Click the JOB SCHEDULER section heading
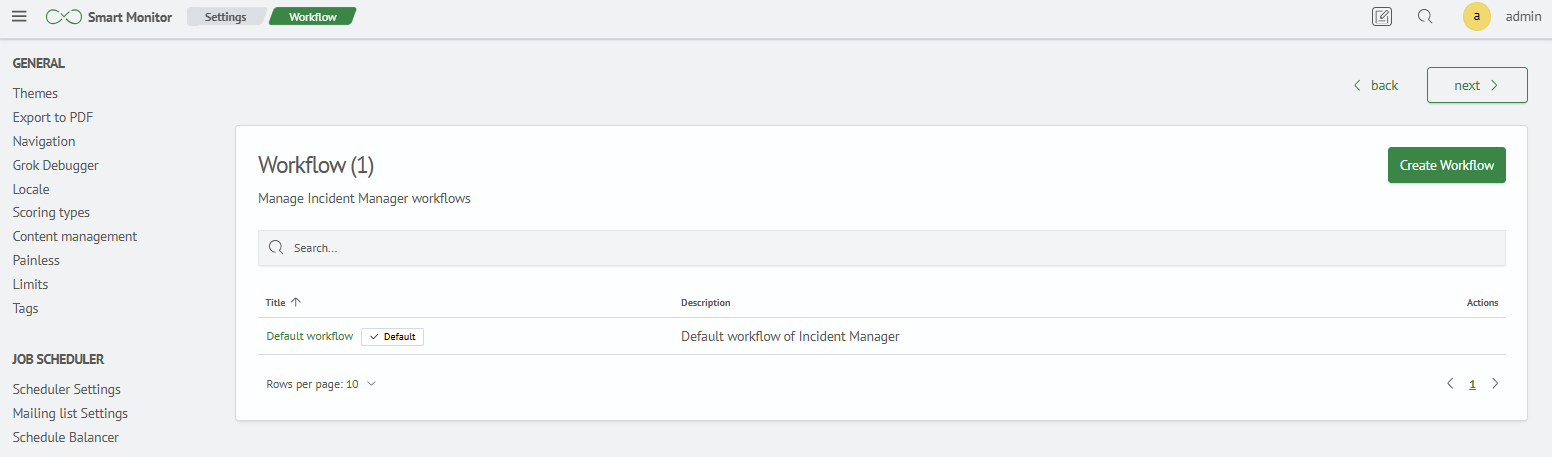The width and height of the screenshot is (1552, 457). click(58, 359)
